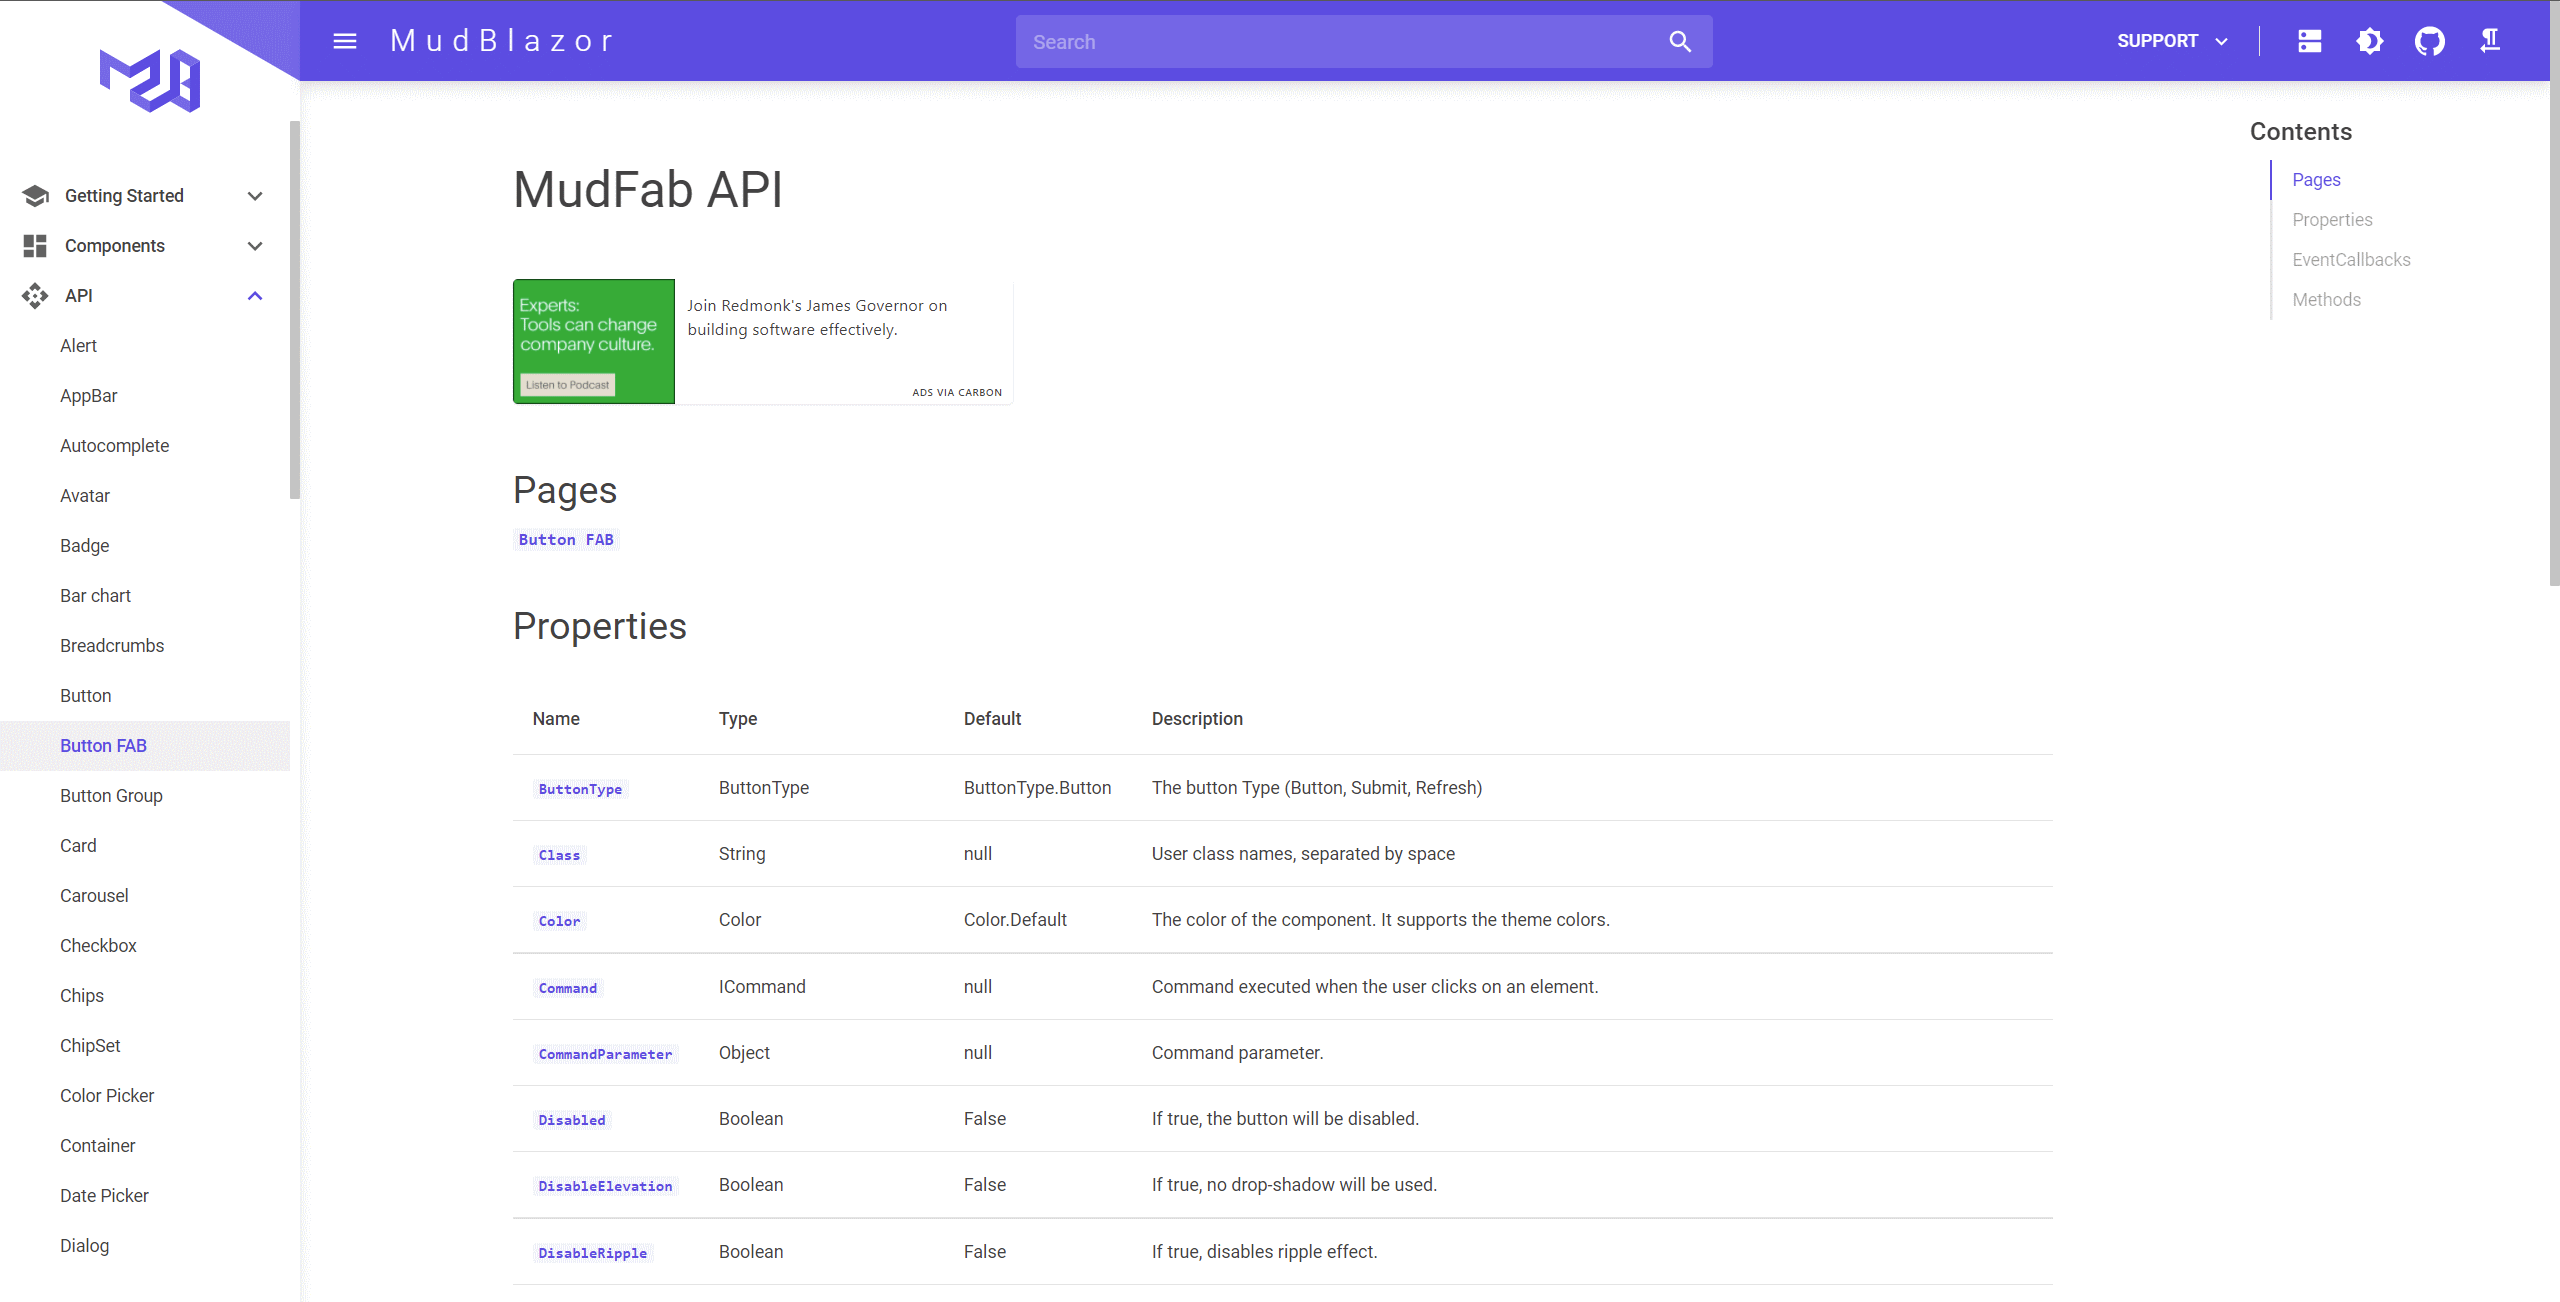
Task: Click the API diamond icon in sidebar
Action: tap(35, 295)
